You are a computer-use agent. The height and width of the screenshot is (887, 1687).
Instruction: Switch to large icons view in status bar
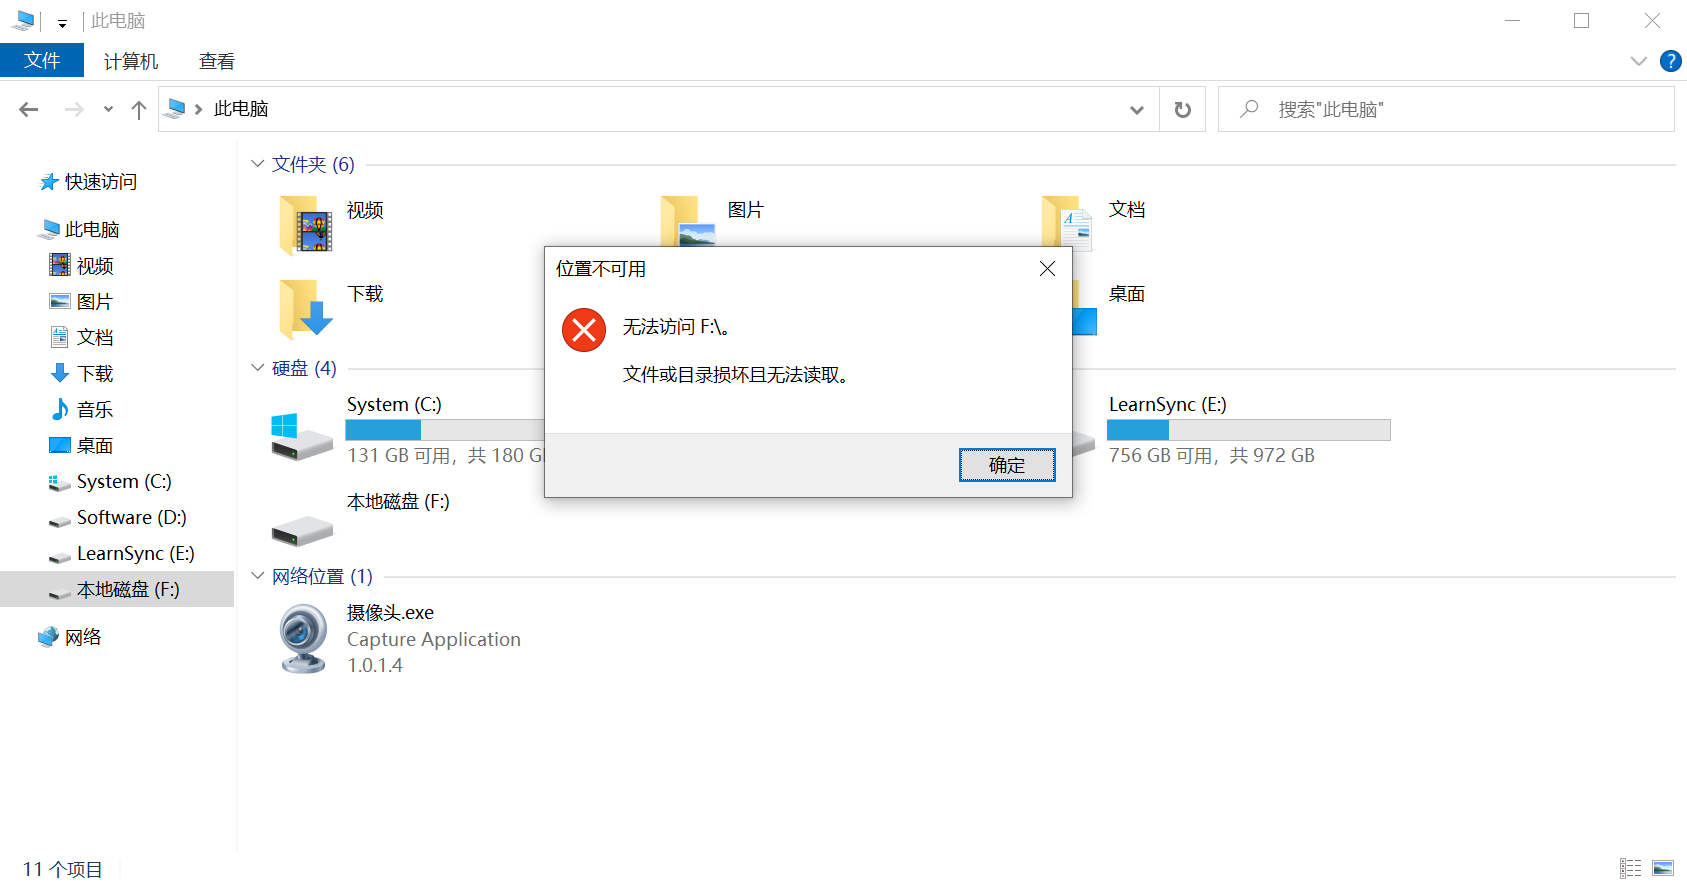point(1663,868)
